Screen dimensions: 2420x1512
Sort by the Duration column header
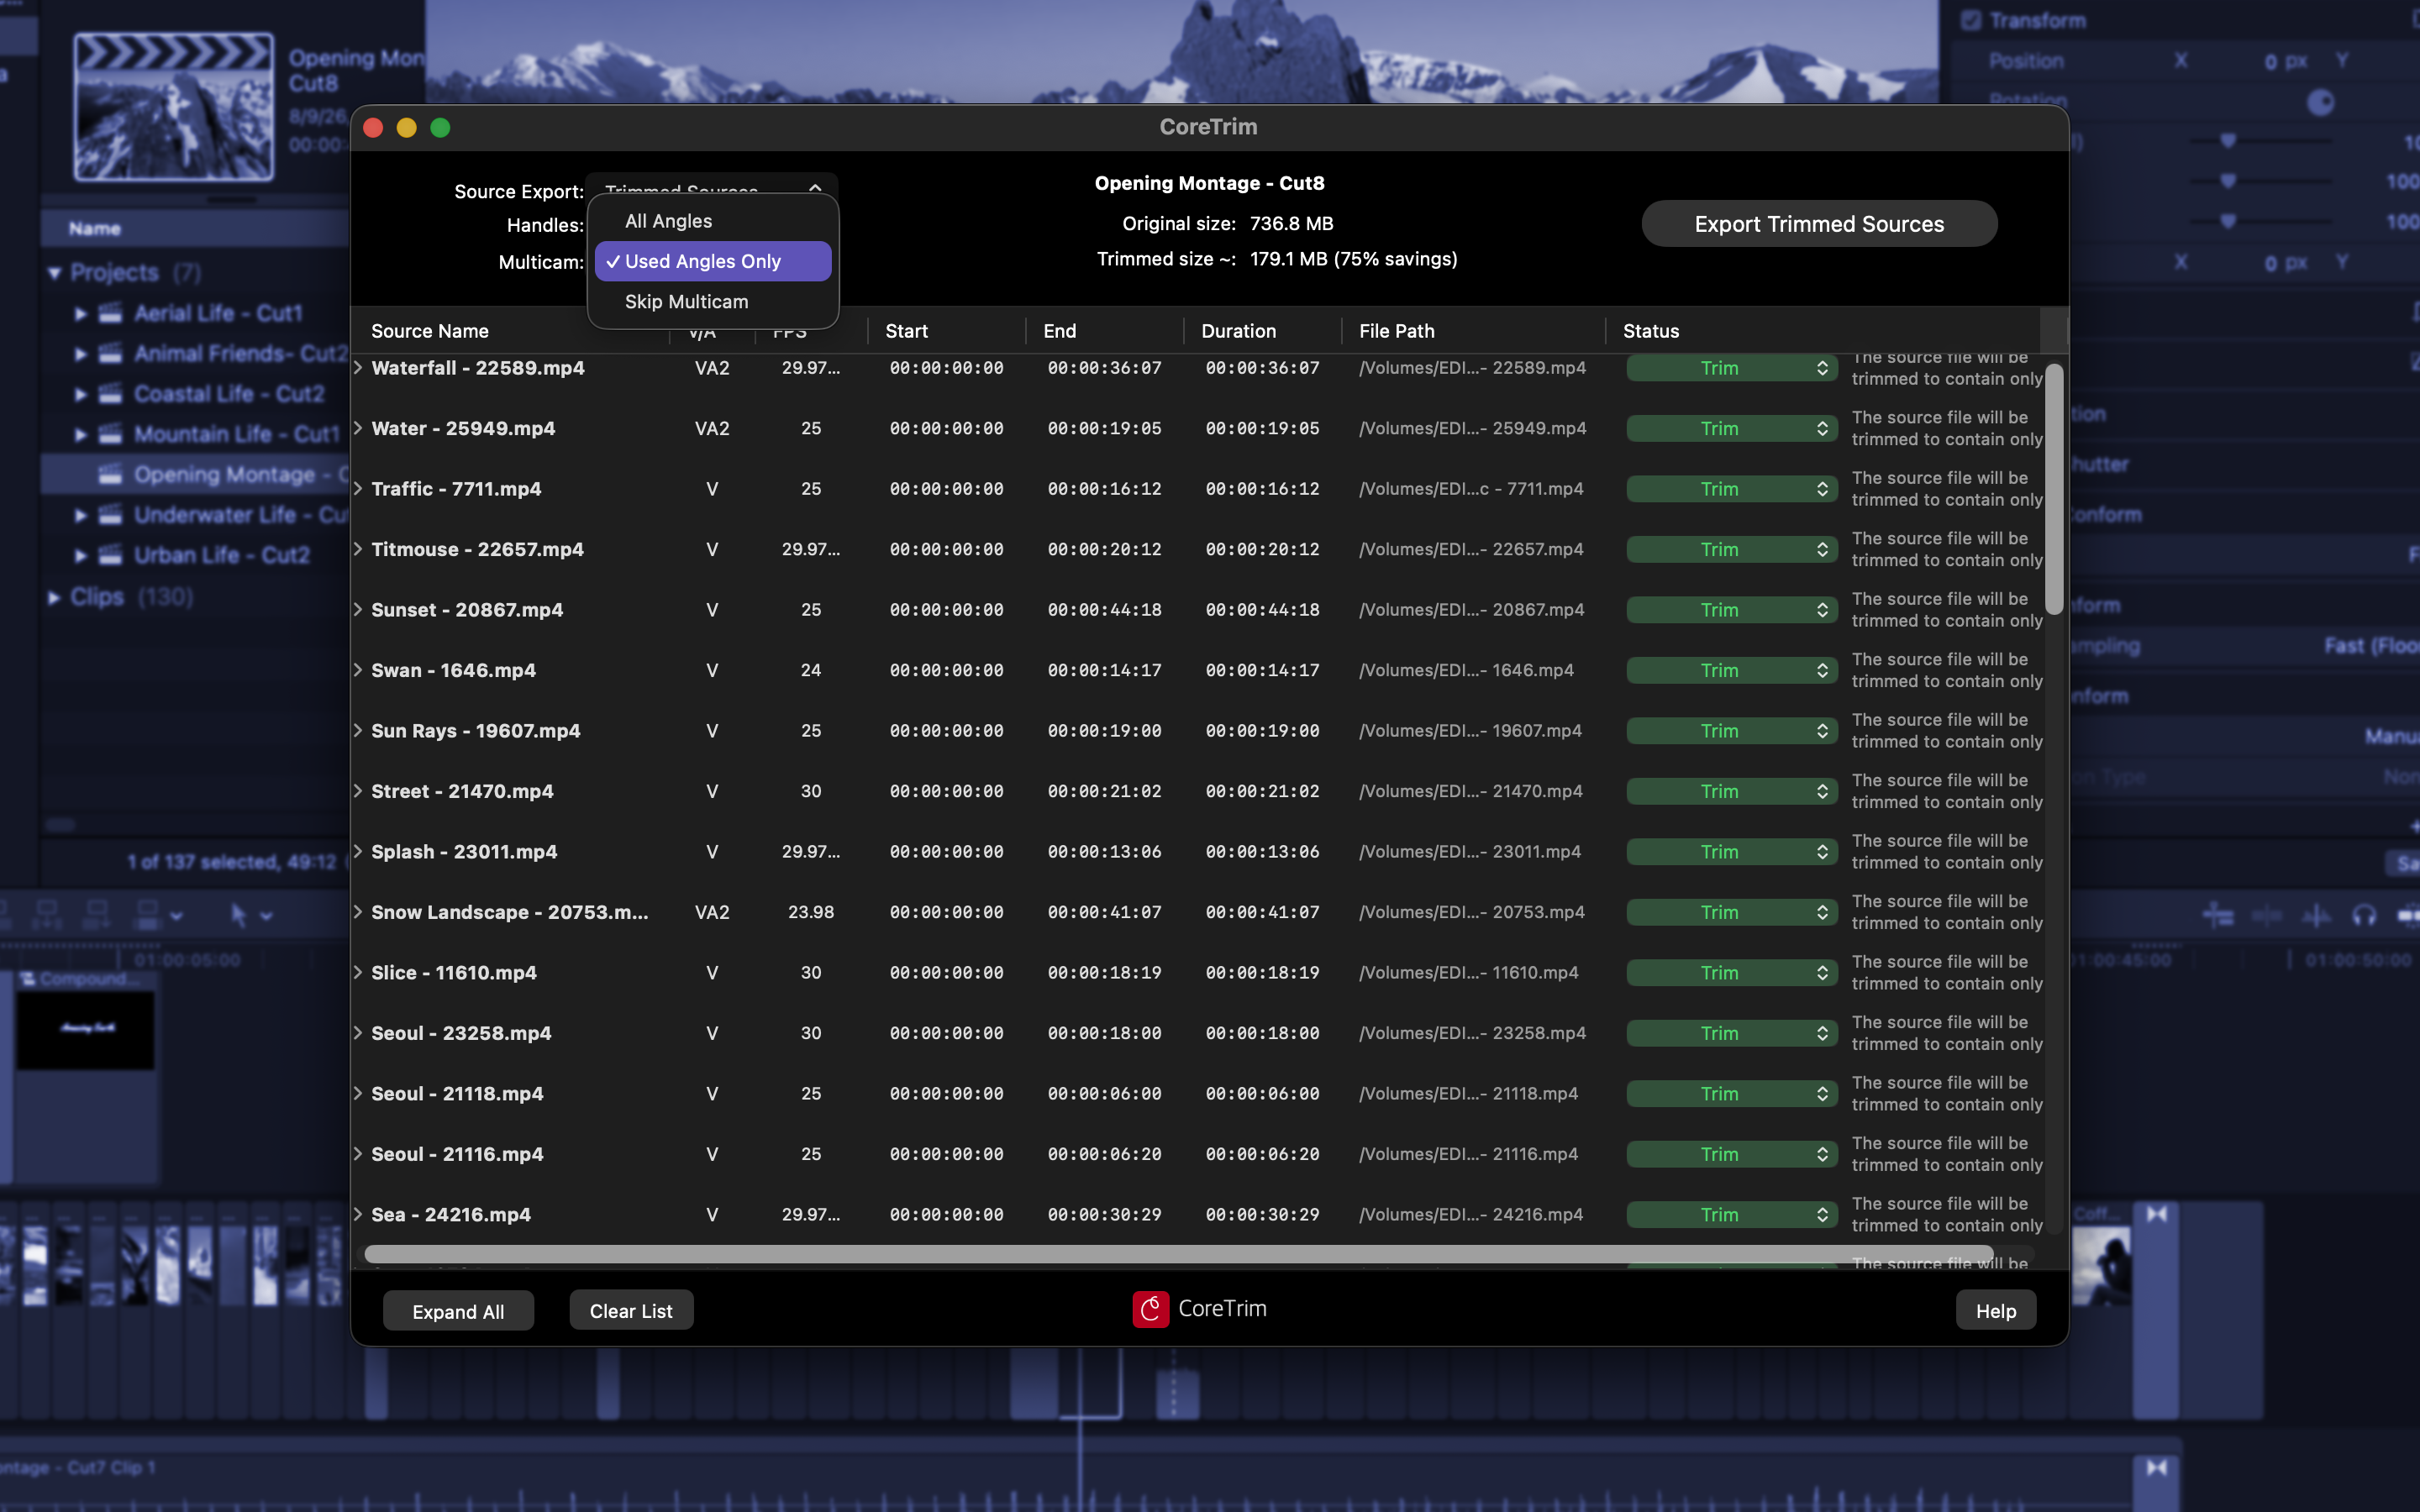click(1238, 331)
